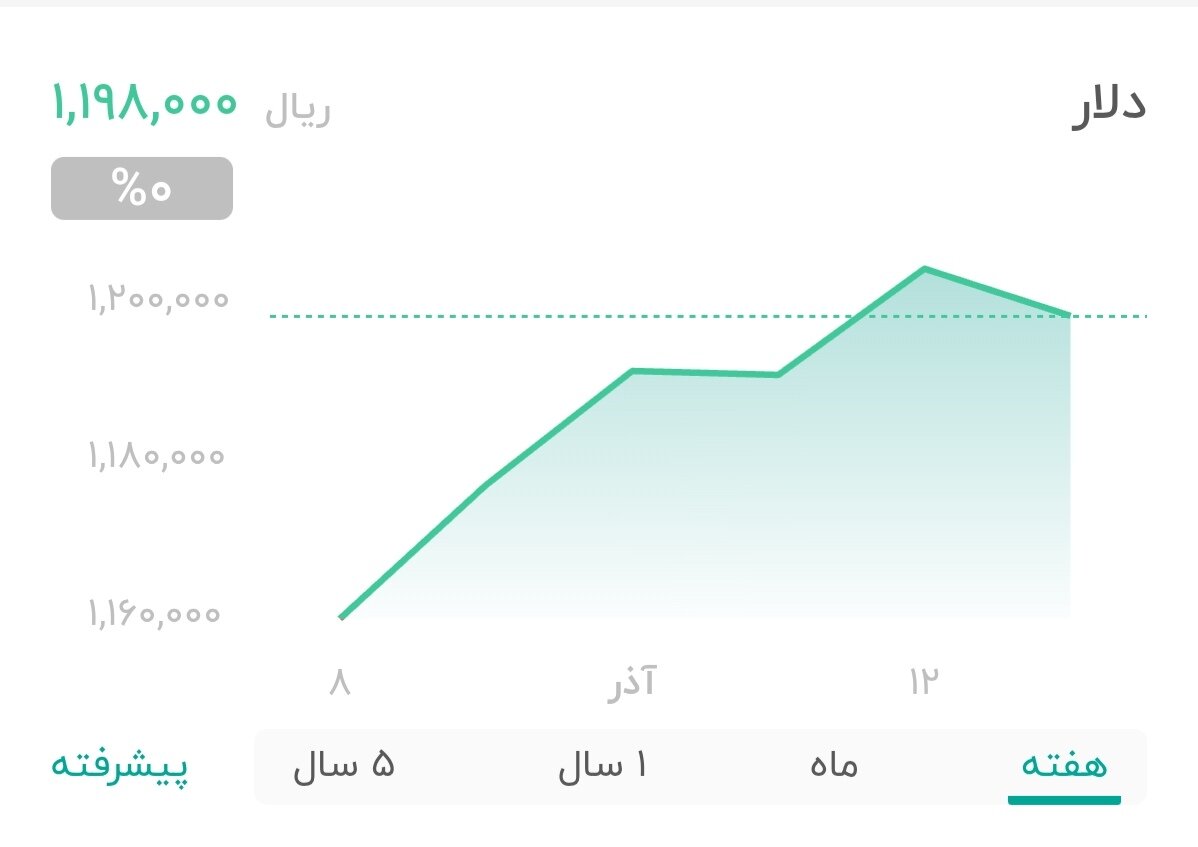Switch to the ماه (month) tab

833,764
